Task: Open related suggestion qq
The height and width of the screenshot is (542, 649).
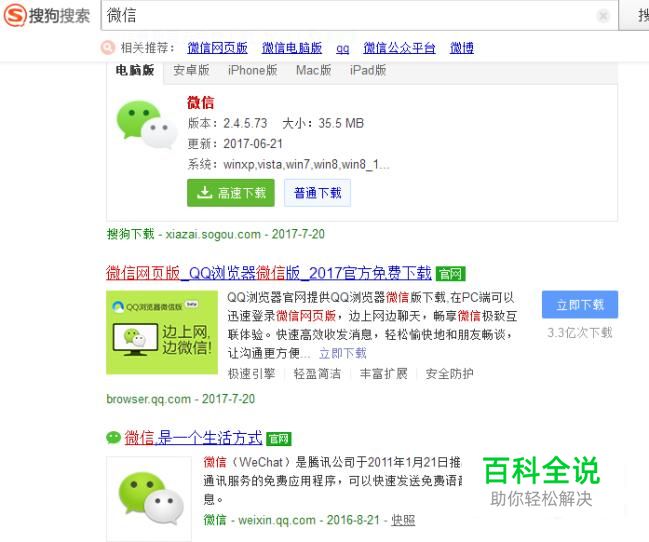Action: coord(342,48)
